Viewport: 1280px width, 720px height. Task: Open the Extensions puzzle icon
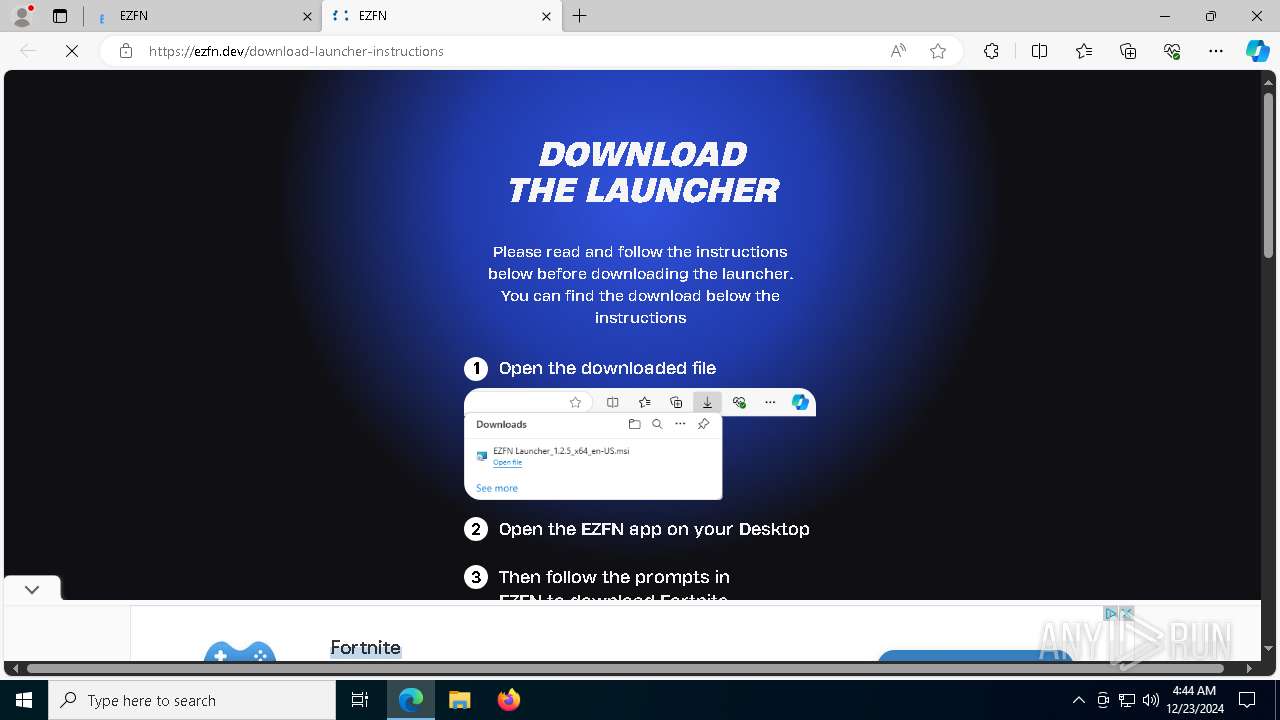991,51
